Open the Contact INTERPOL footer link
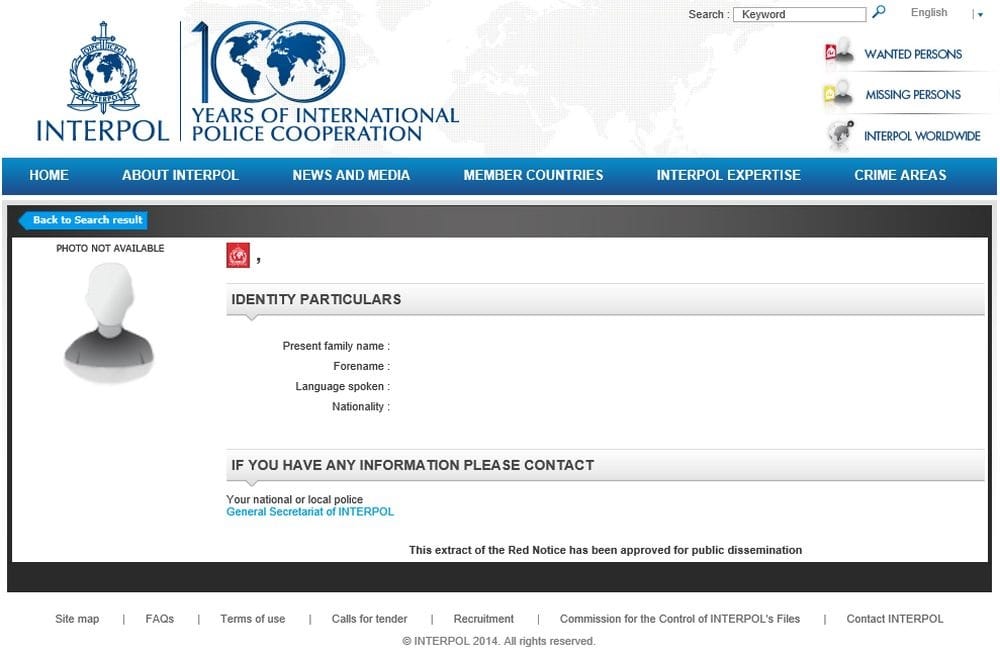This screenshot has height=657, width=1000. [895, 619]
